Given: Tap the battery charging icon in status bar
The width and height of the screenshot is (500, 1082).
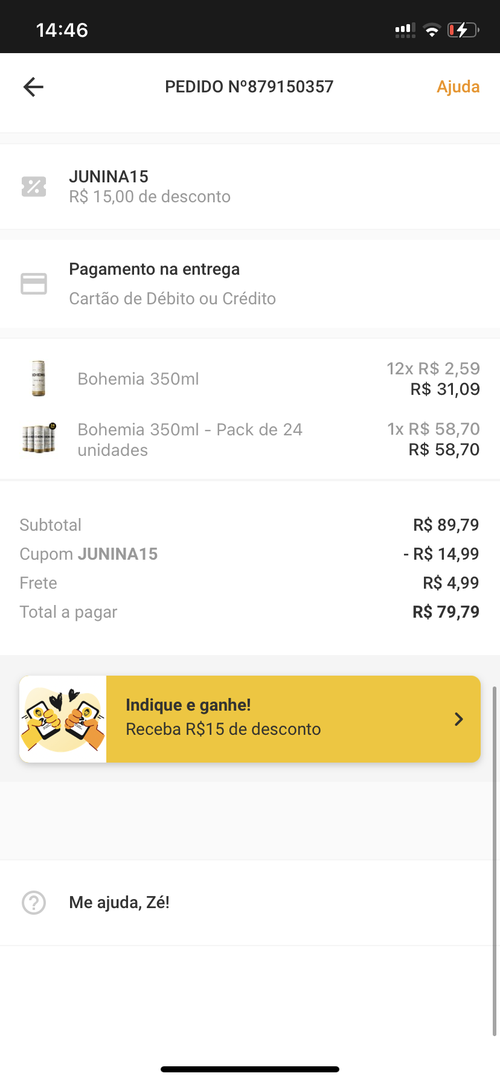Looking at the screenshot, I should coord(462,30).
